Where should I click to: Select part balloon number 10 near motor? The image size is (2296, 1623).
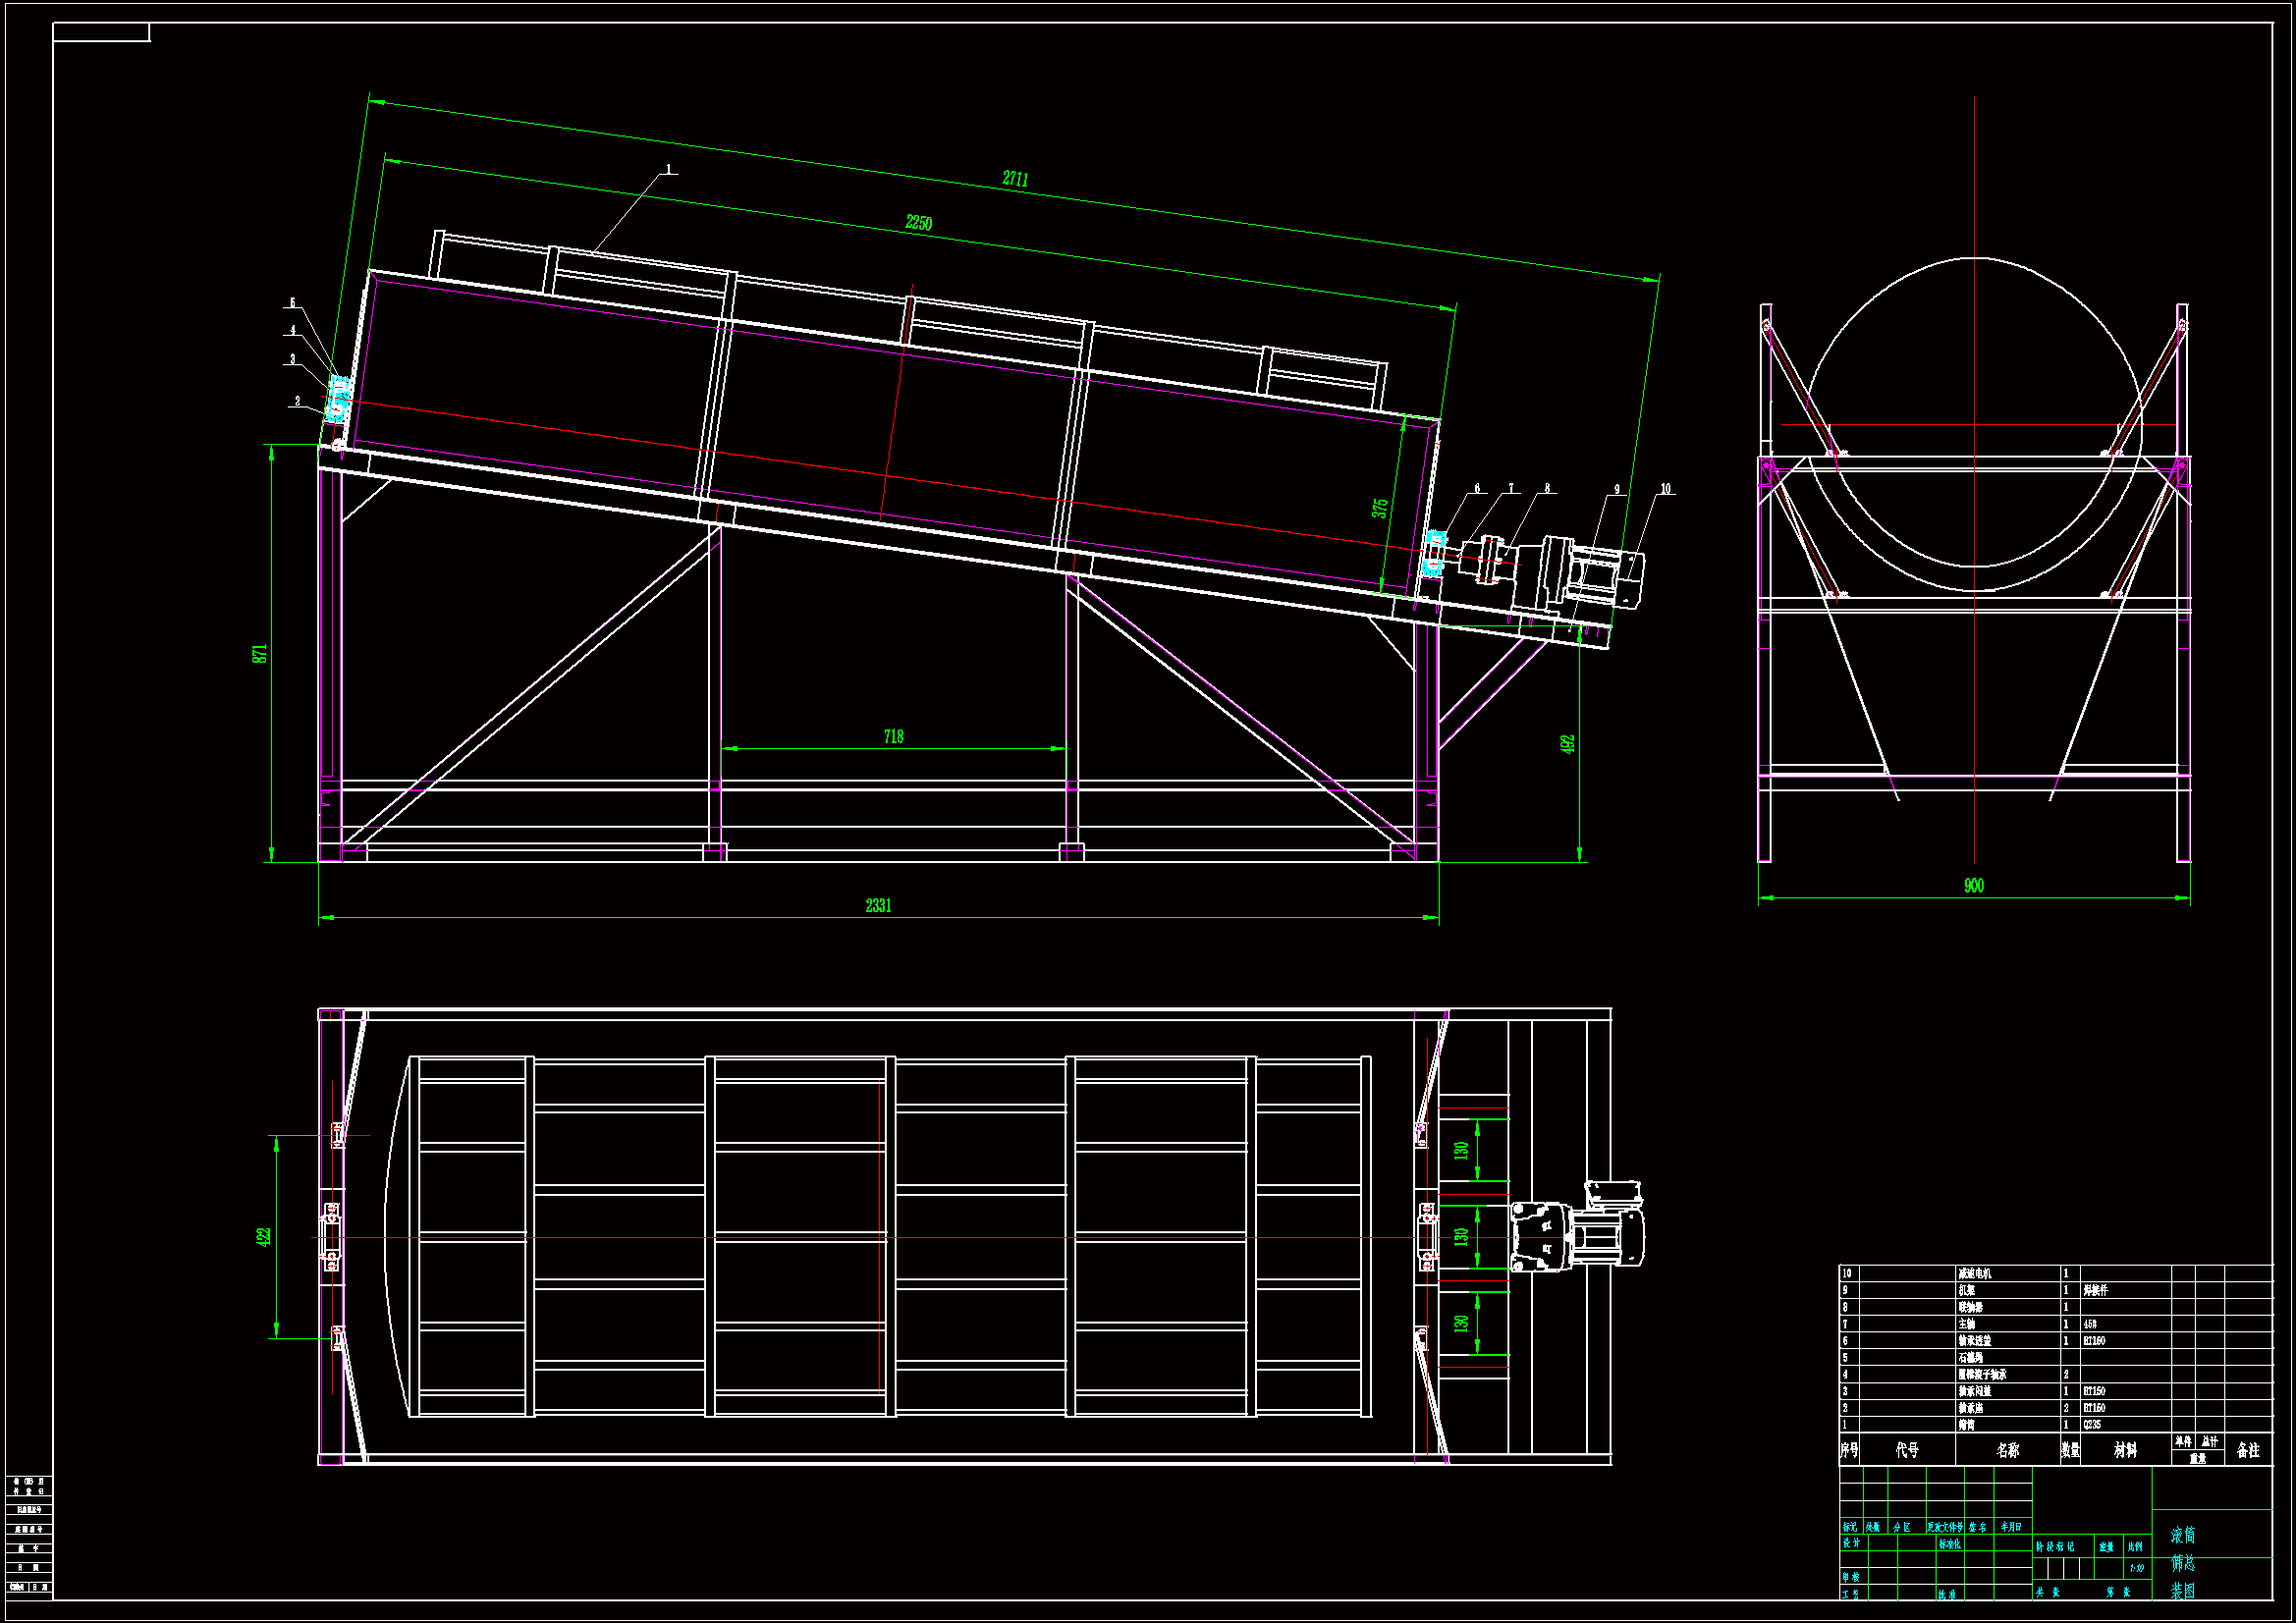click(1666, 489)
